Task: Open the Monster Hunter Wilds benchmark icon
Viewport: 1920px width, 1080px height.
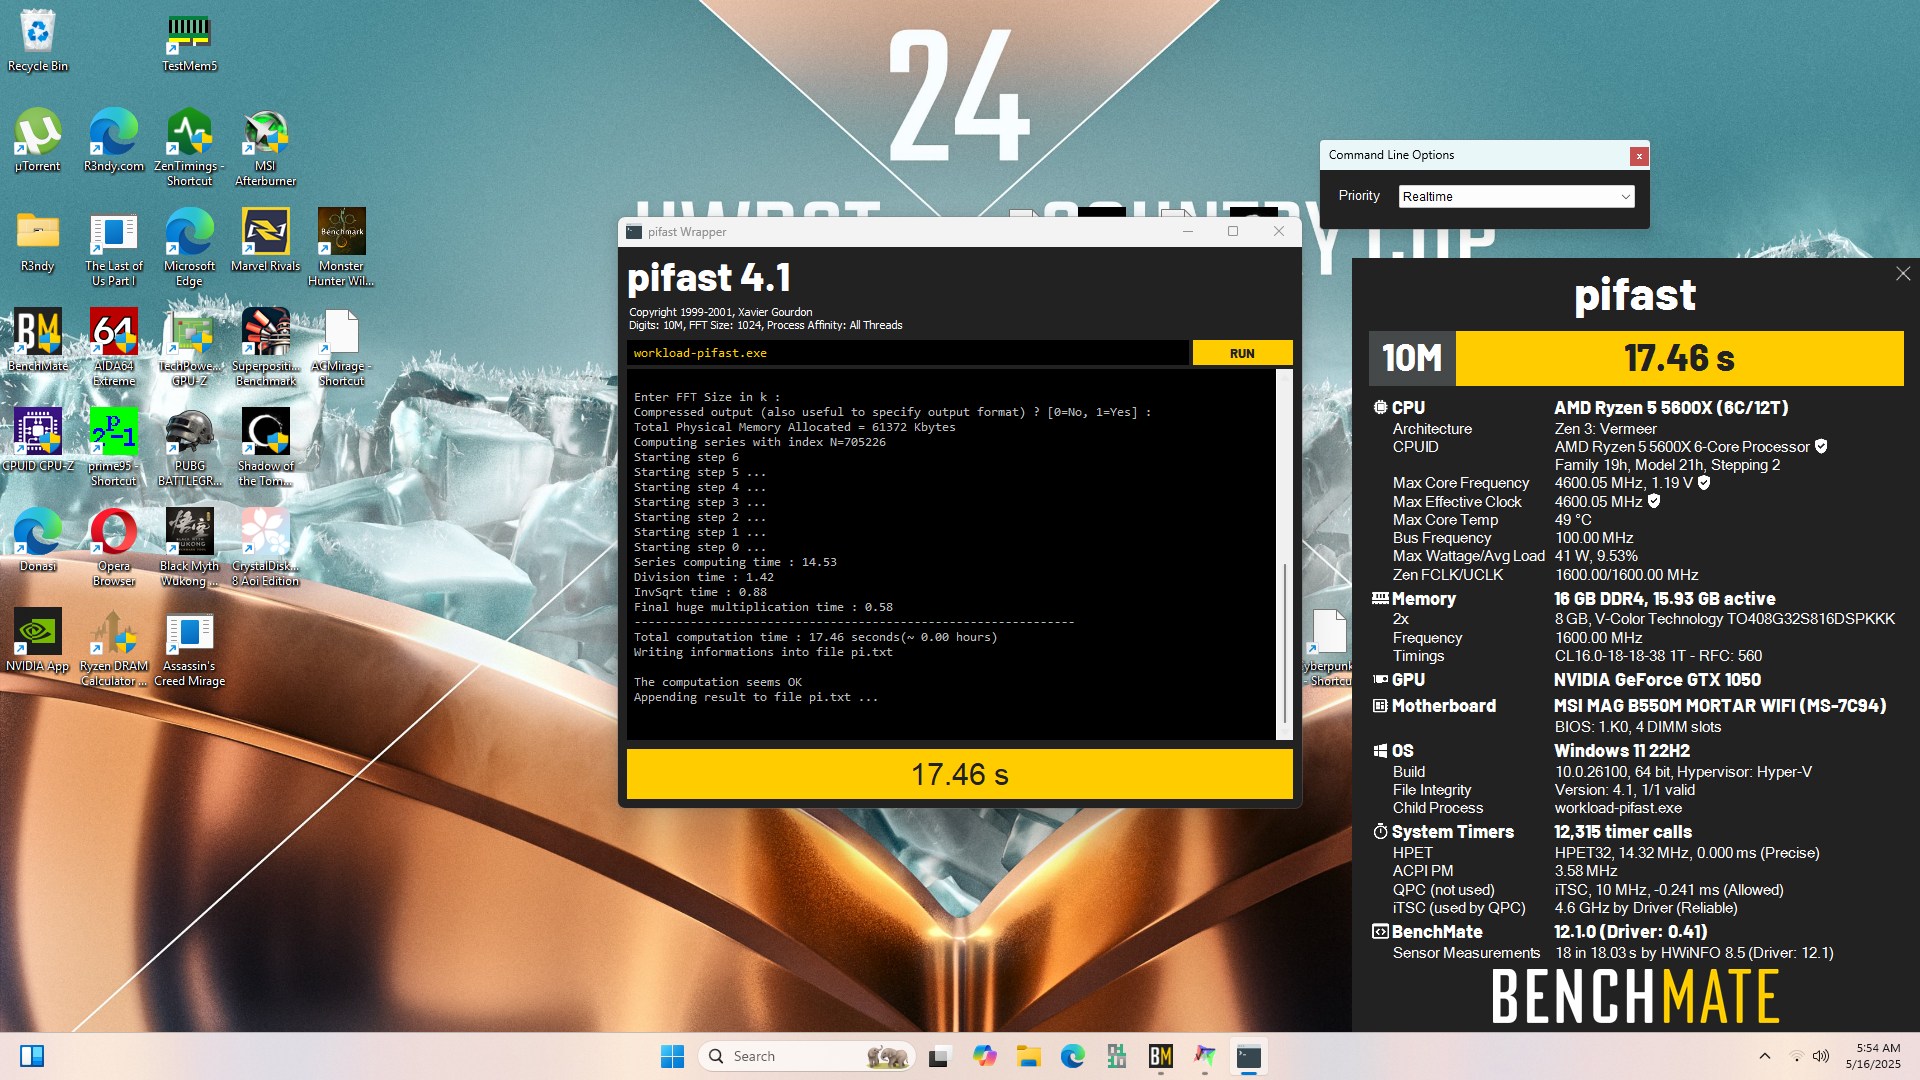Action: [x=341, y=247]
